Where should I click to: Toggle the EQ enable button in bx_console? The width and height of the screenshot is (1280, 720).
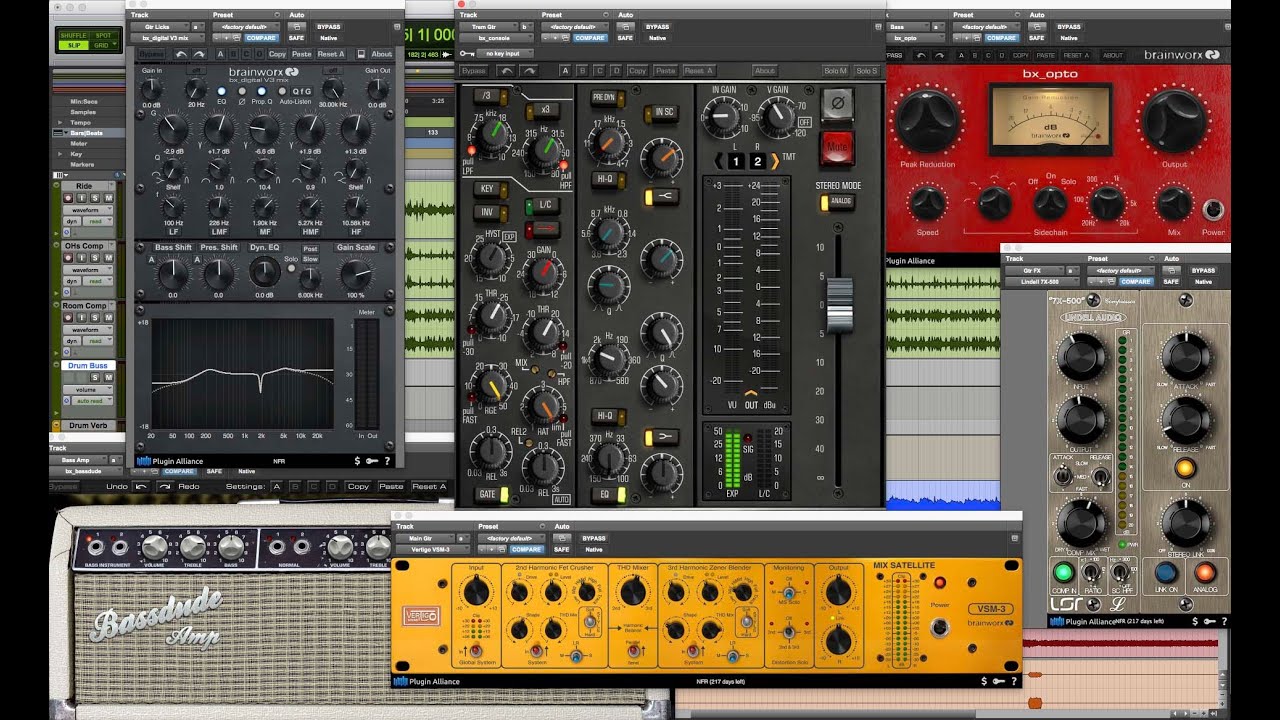pyautogui.click(x=608, y=494)
